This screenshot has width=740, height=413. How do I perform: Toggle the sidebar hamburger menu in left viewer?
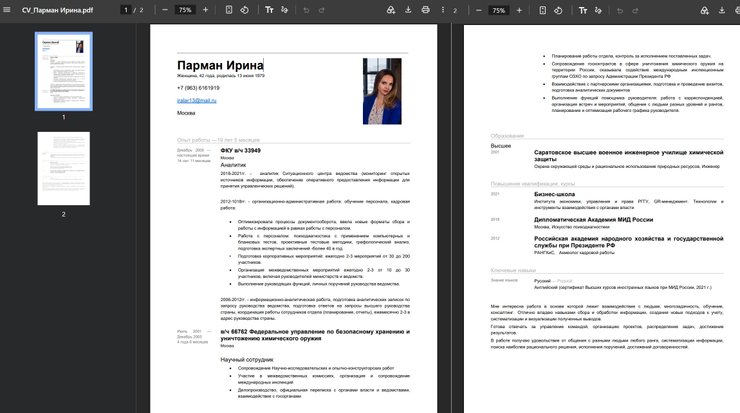click(7, 9)
